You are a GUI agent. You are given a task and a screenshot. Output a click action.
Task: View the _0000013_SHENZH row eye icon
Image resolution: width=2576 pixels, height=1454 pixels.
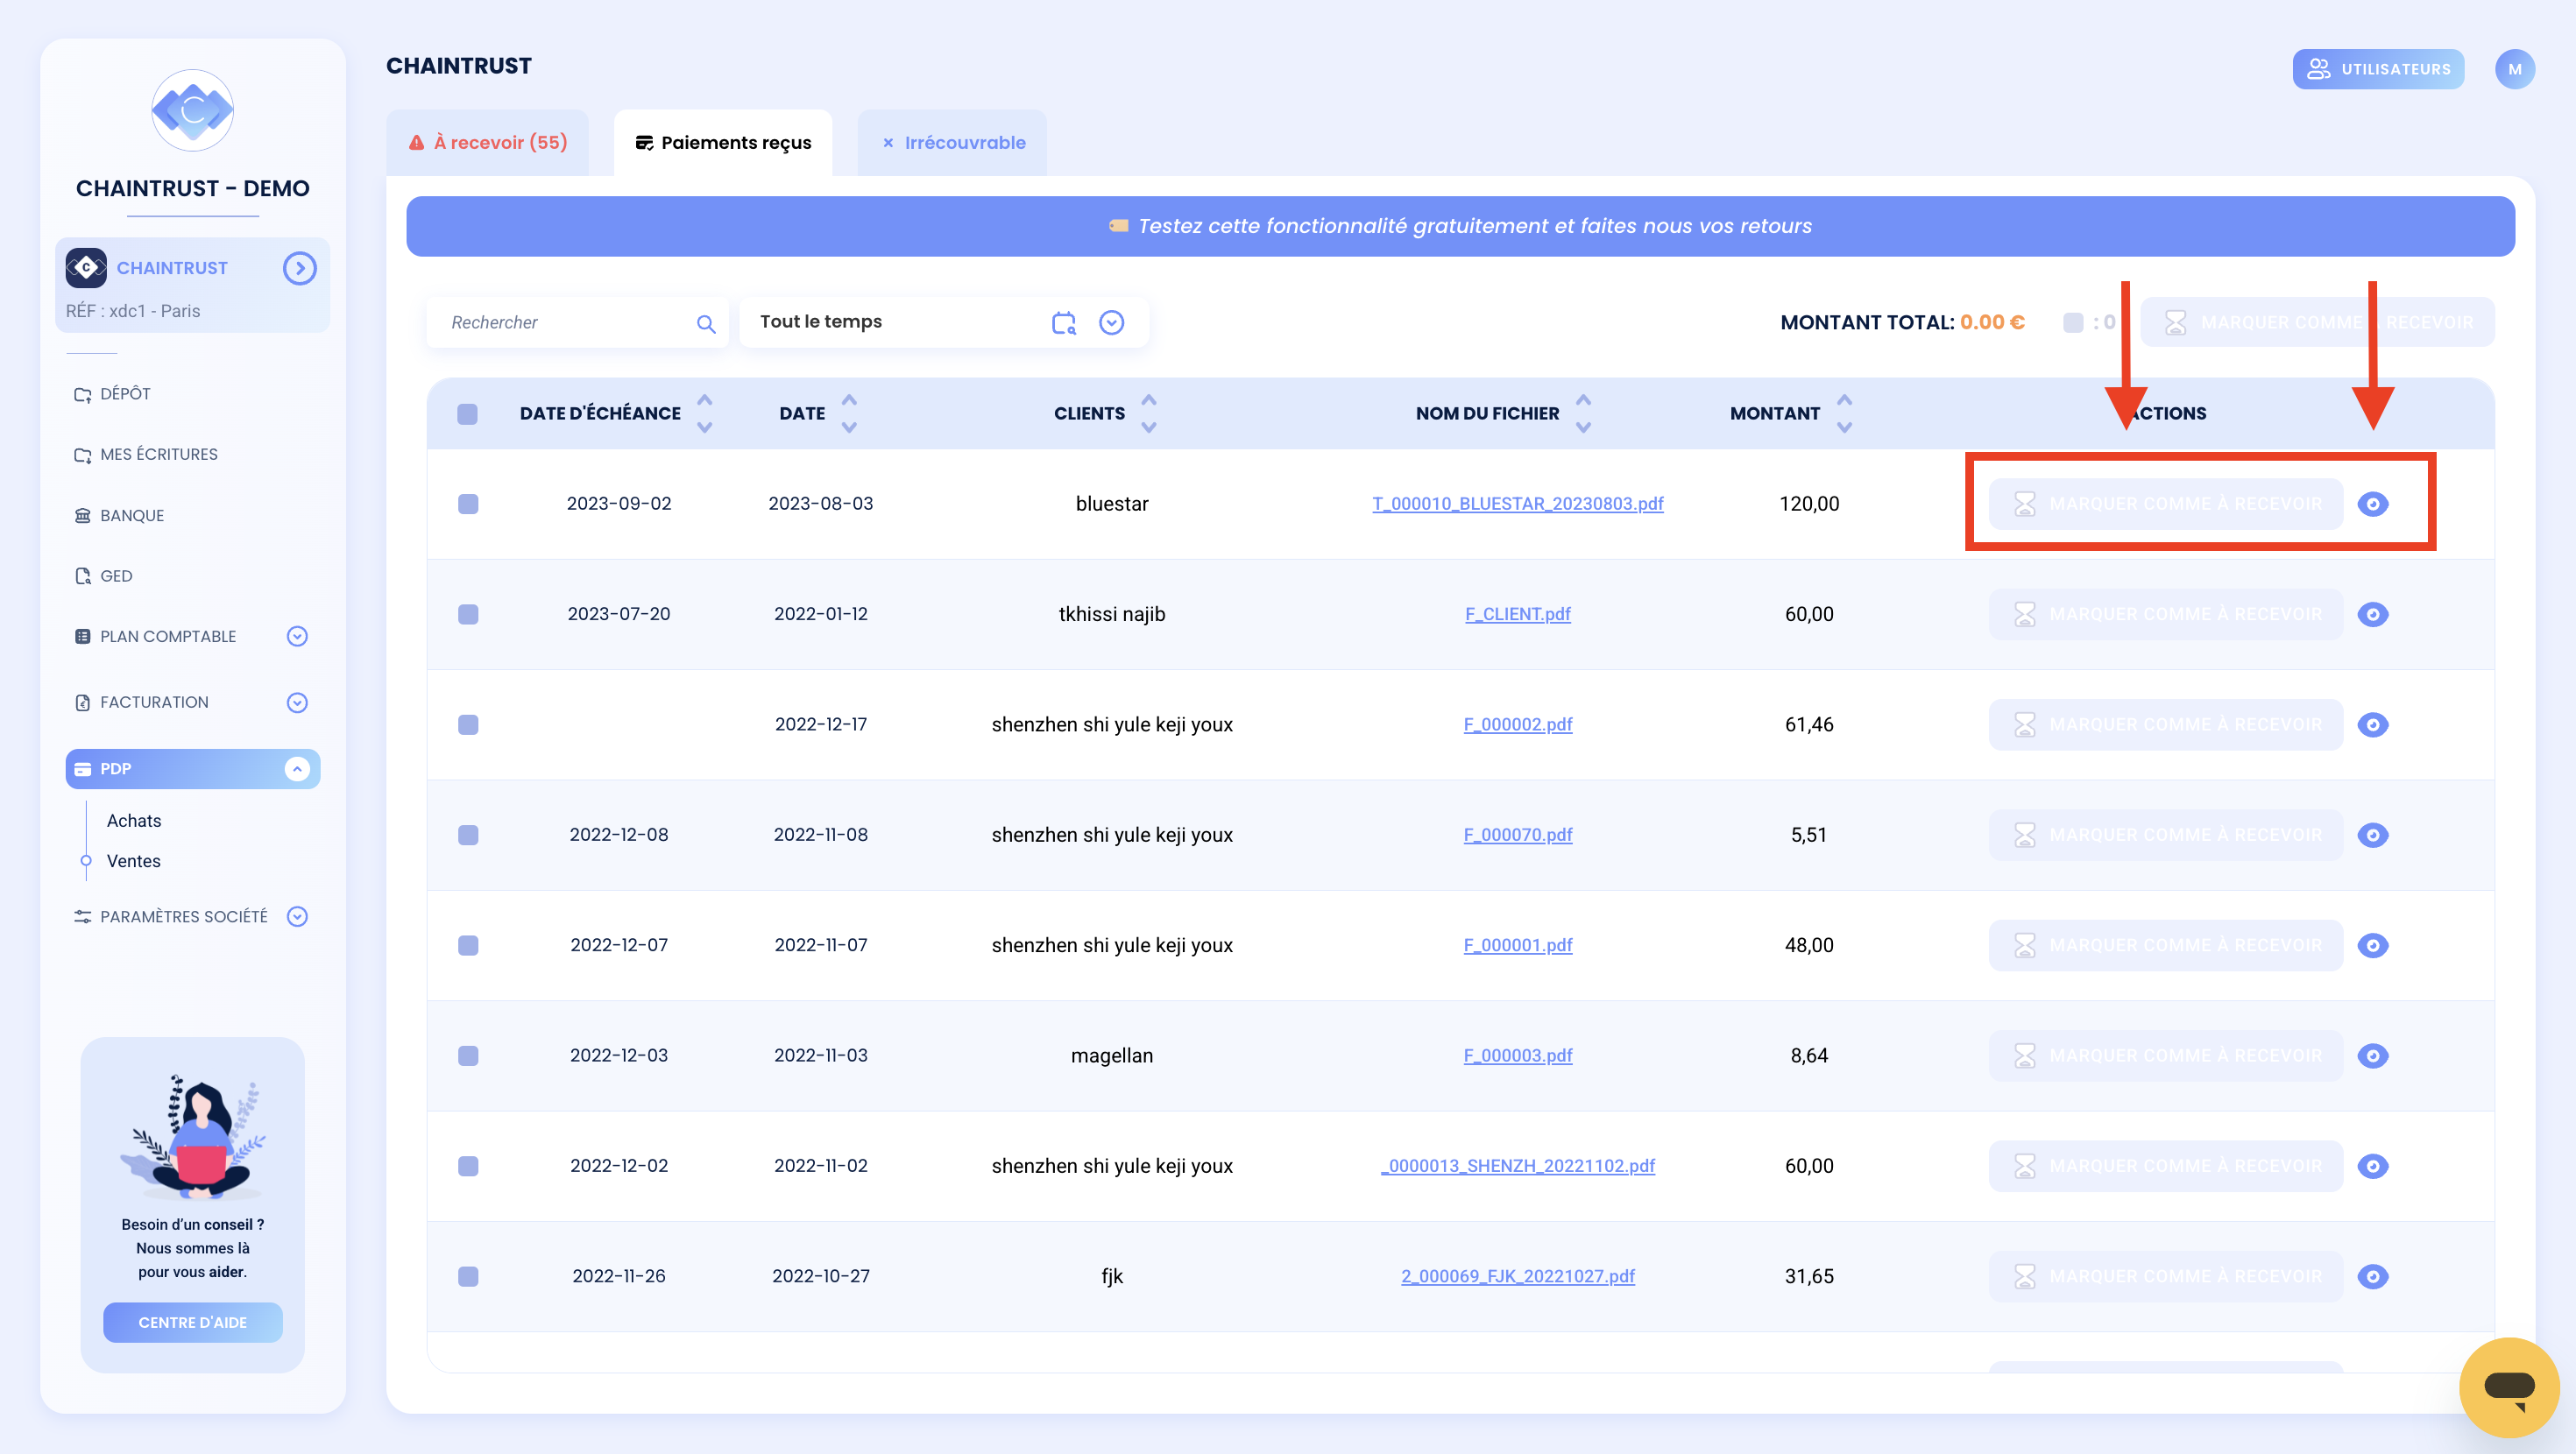[2372, 1166]
